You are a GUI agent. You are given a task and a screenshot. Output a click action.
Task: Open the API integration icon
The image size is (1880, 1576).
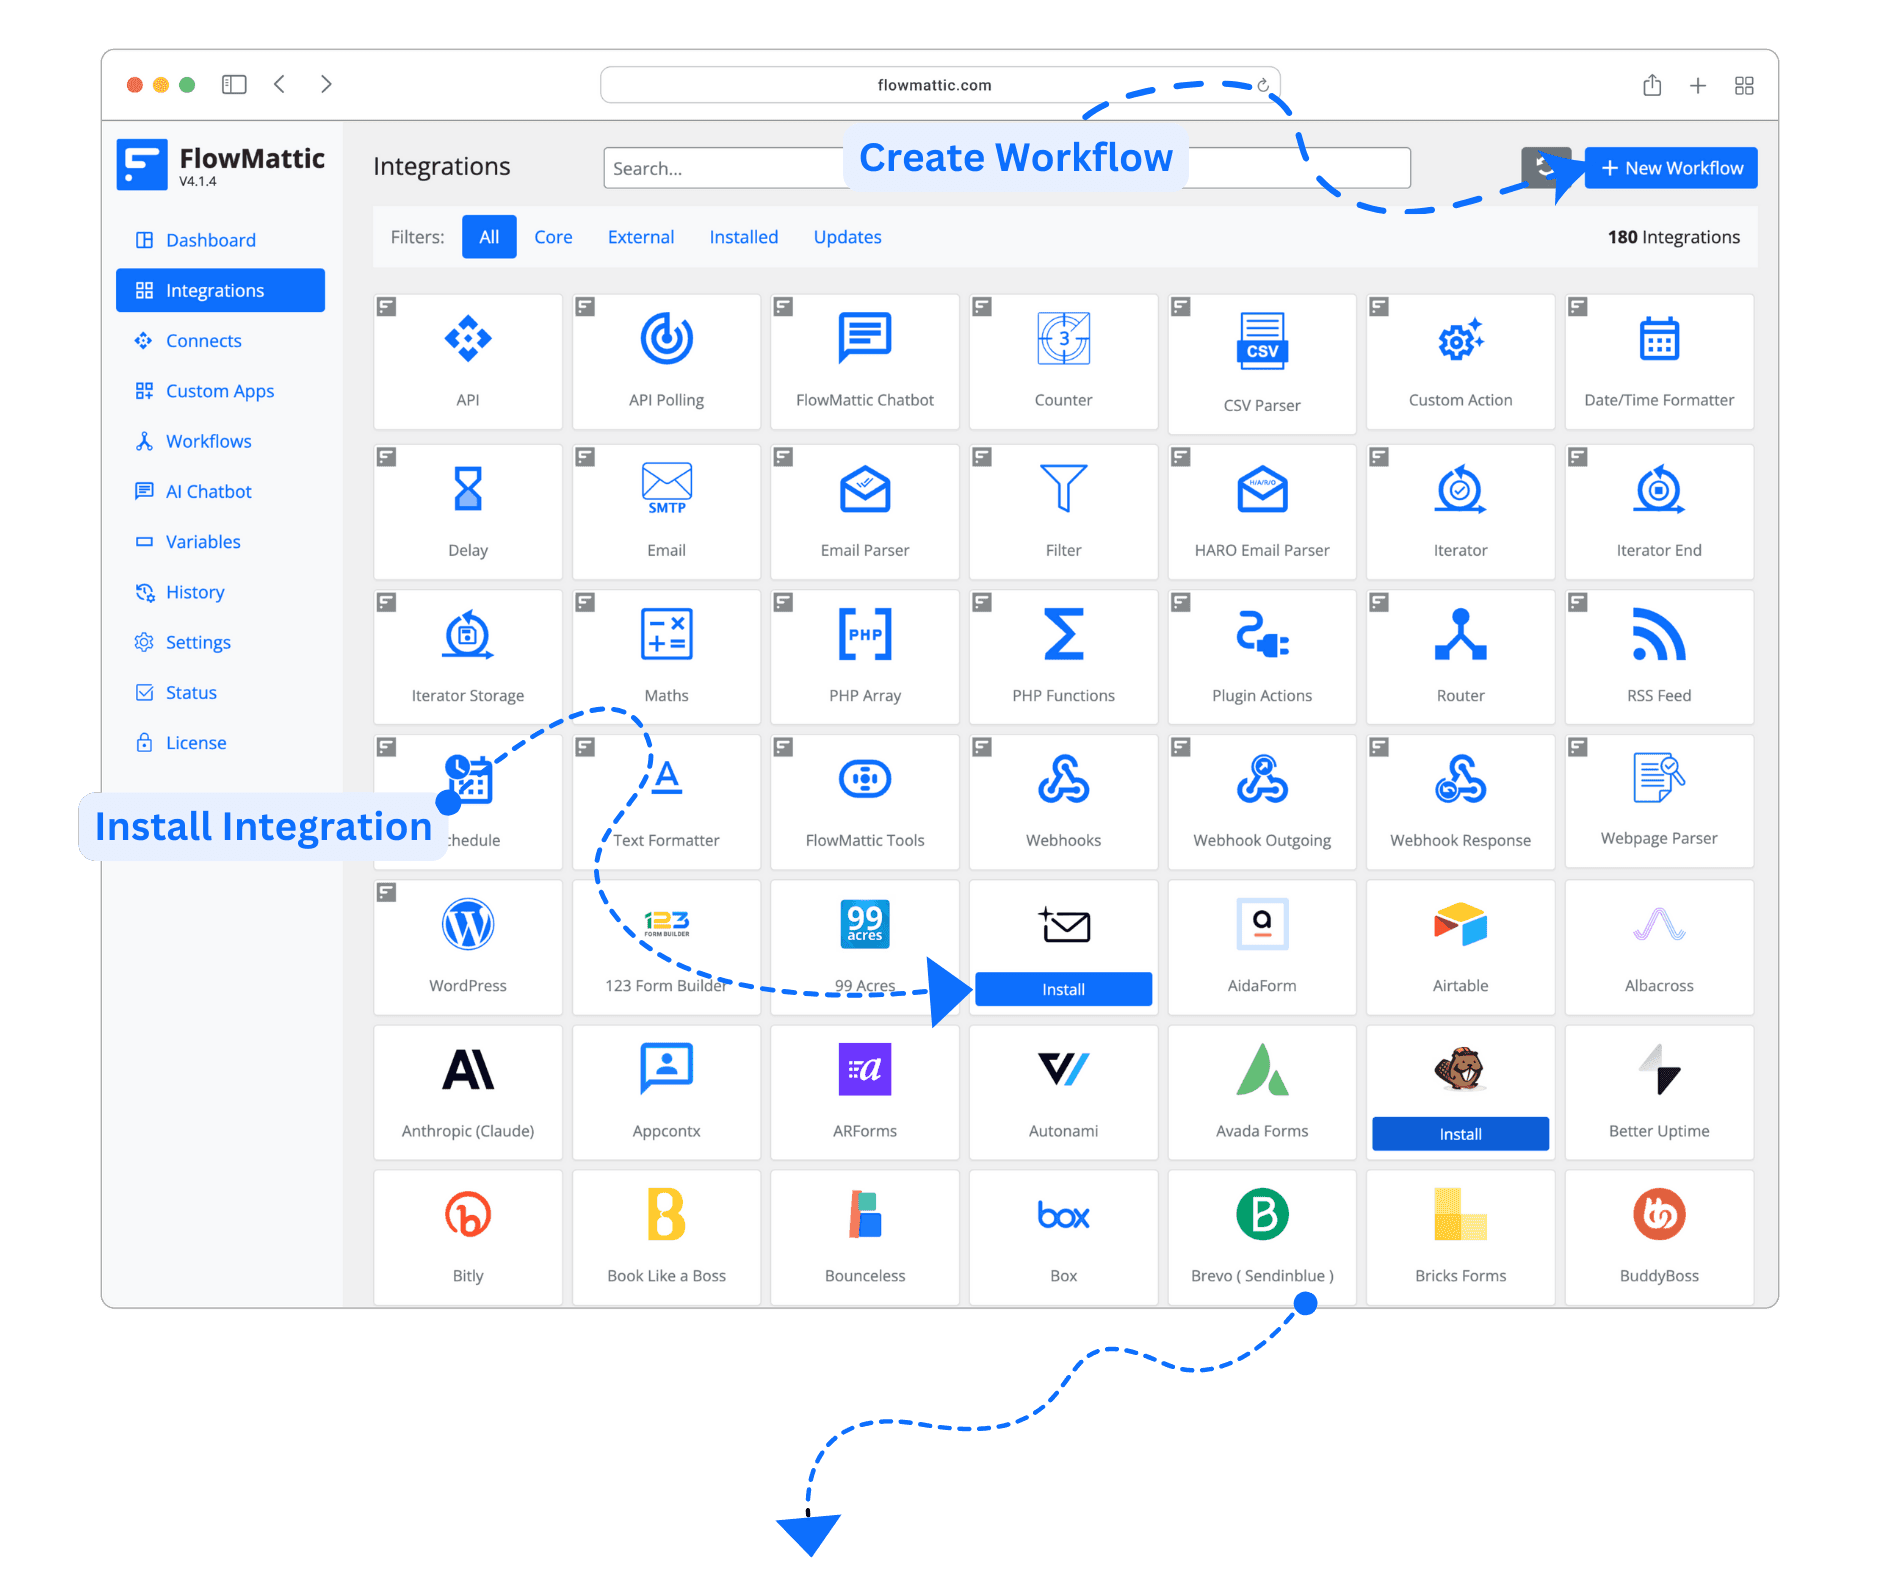tap(468, 339)
